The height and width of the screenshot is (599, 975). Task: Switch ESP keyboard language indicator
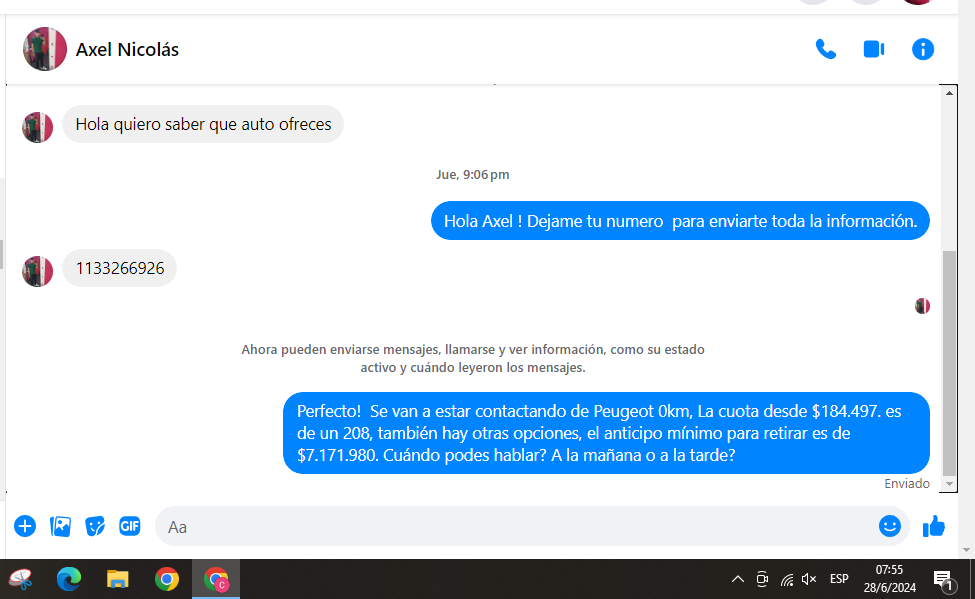click(839, 579)
